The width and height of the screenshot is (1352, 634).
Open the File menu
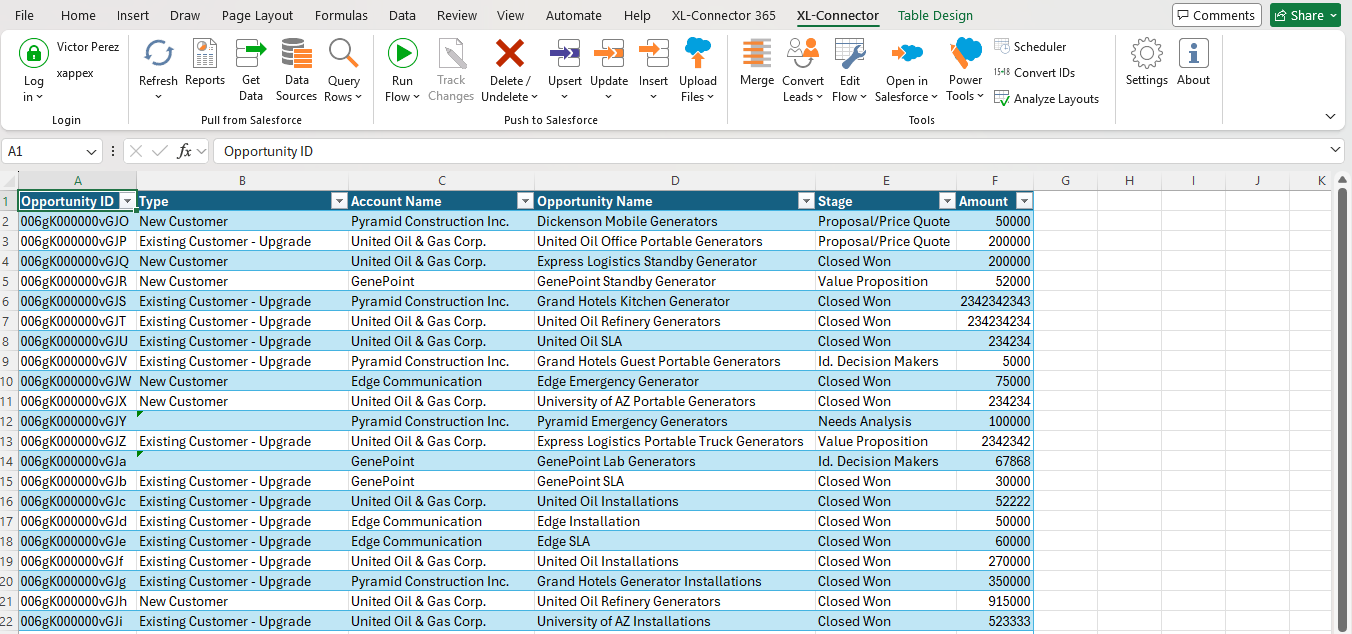point(24,15)
